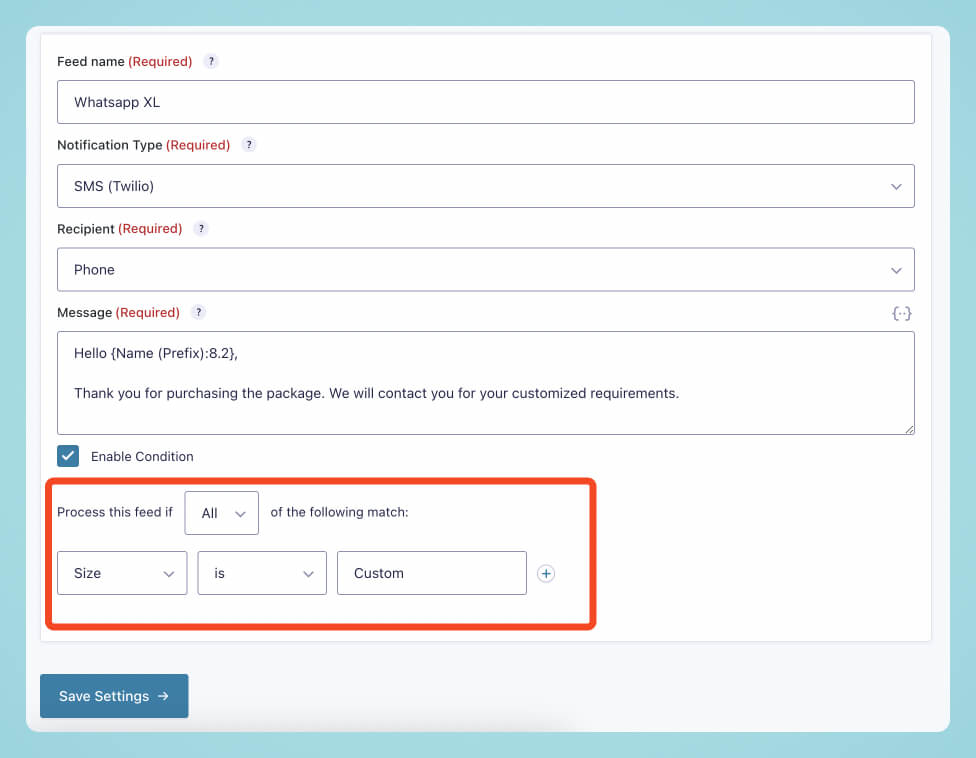
Task: Click the 'Process this feed if' text
Action: pyautogui.click(x=115, y=512)
